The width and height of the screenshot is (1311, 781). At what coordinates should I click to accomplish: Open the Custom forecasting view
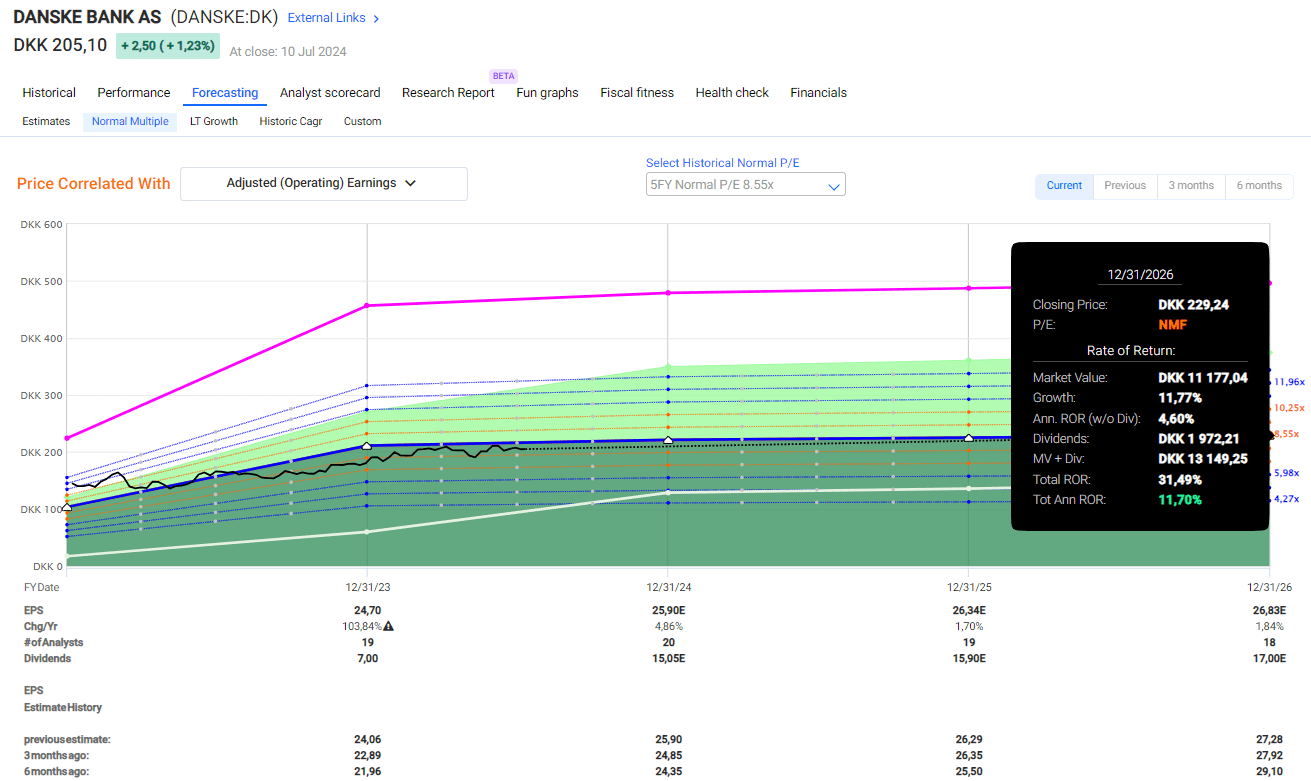pos(362,121)
